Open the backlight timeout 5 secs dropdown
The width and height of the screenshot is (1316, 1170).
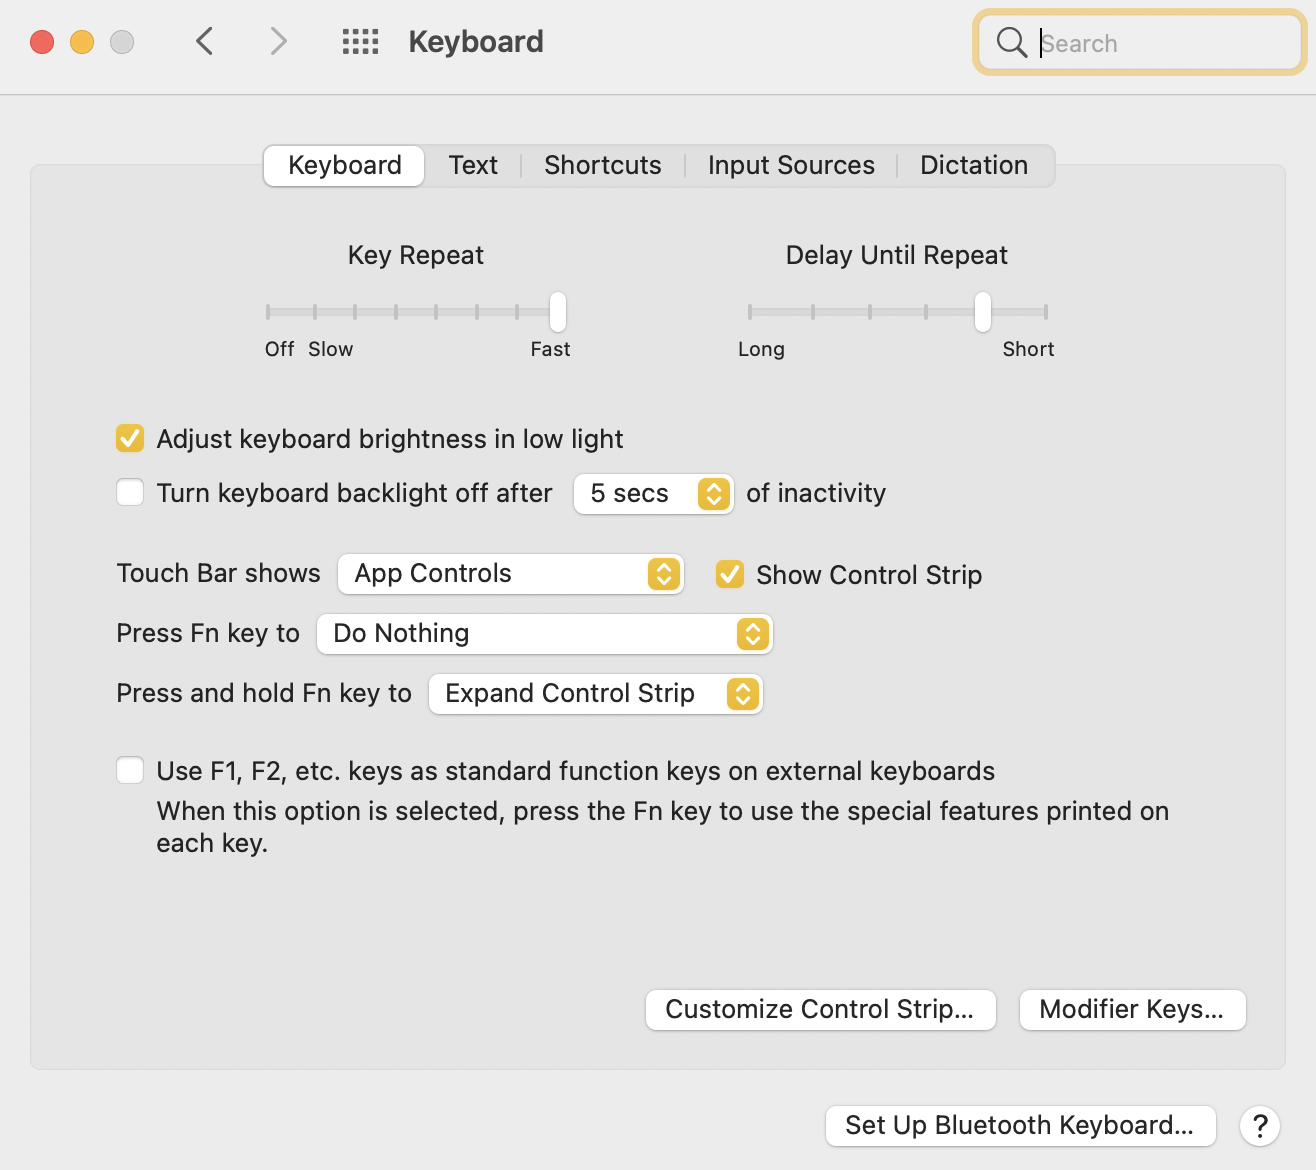click(x=653, y=494)
